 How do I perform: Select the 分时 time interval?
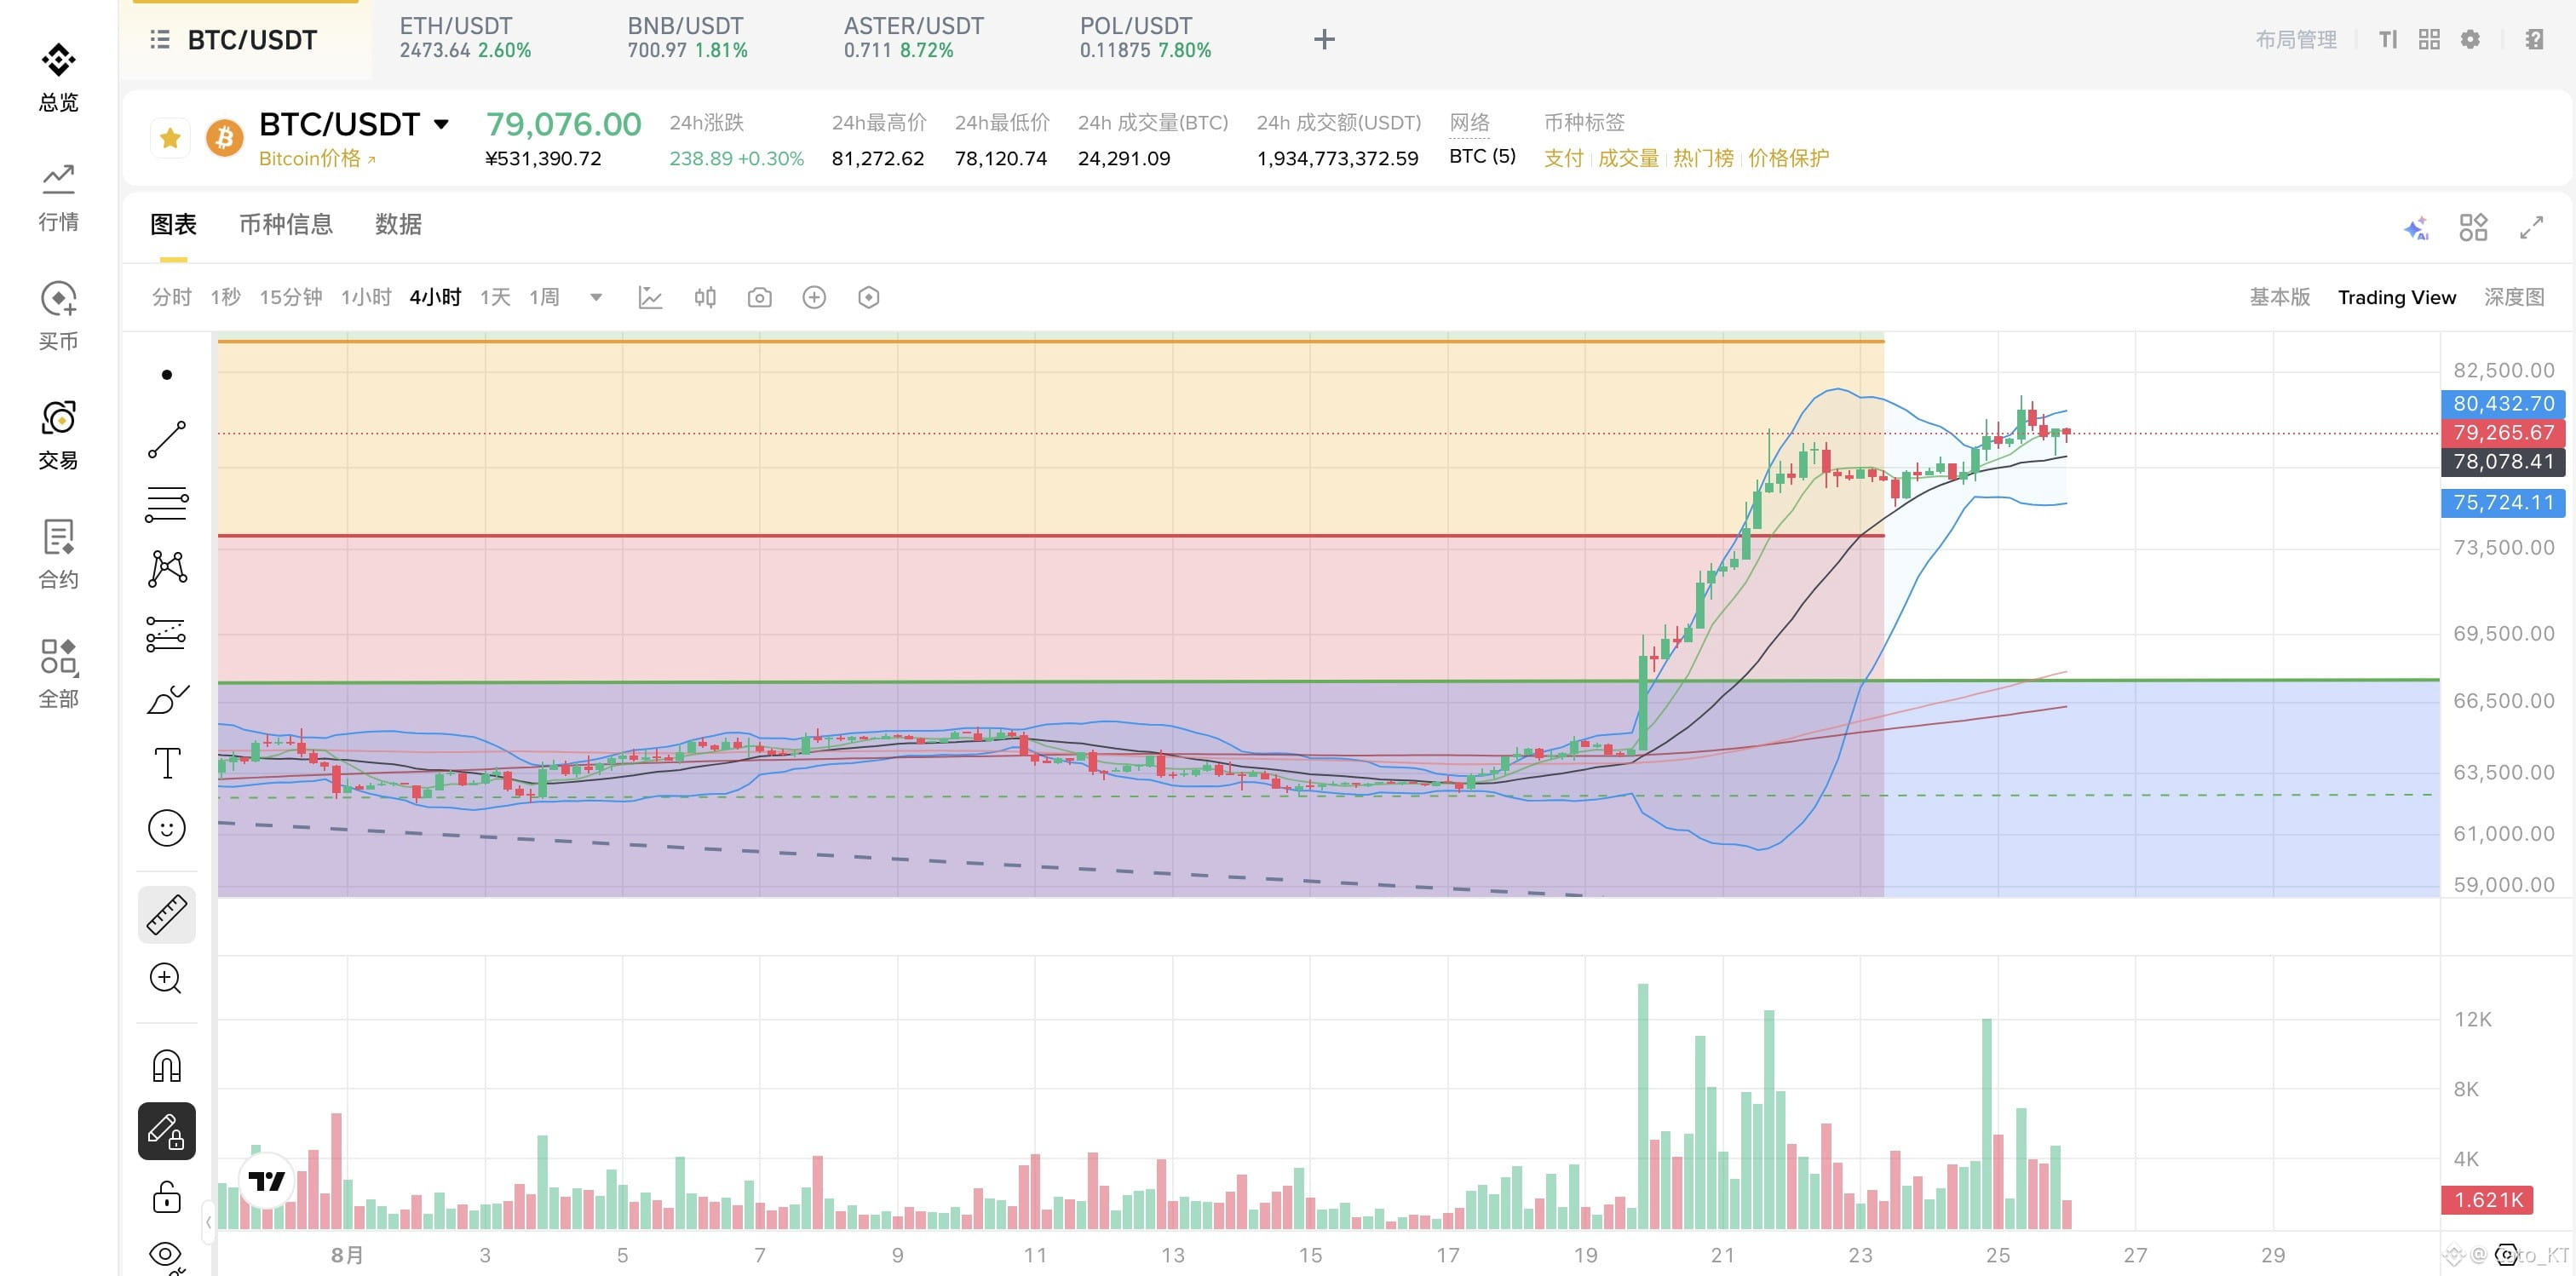[171, 297]
